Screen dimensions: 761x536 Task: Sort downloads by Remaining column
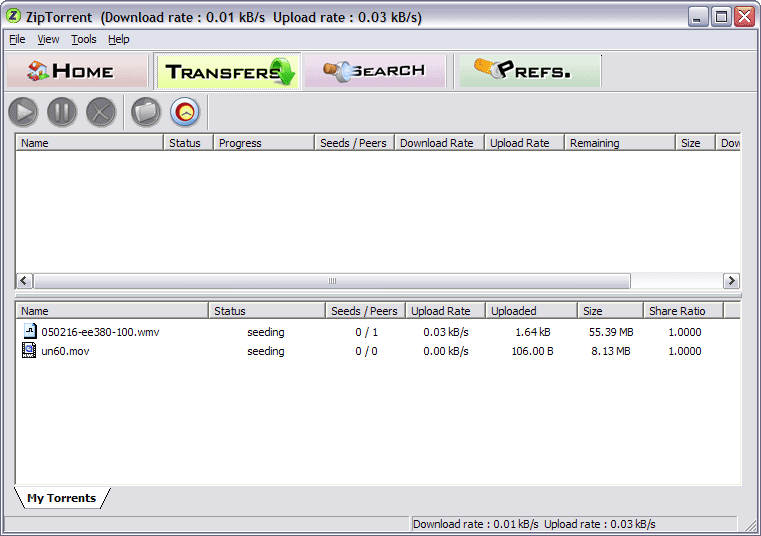[620, 143]
